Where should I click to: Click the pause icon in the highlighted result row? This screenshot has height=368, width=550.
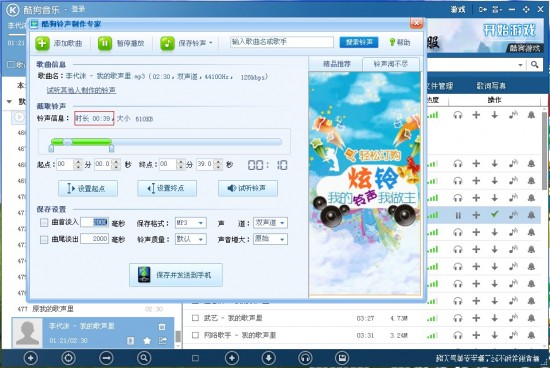click(x=458, y=215)
